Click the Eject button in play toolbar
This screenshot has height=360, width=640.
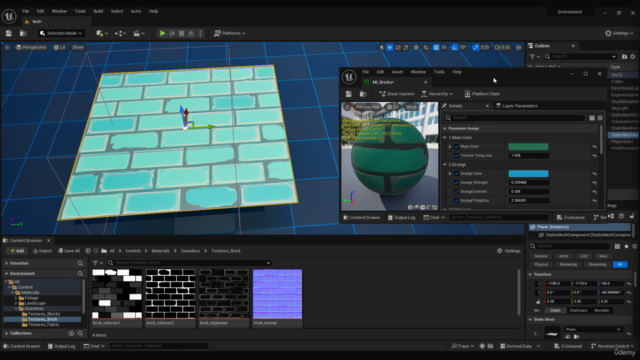coord(191,33)
